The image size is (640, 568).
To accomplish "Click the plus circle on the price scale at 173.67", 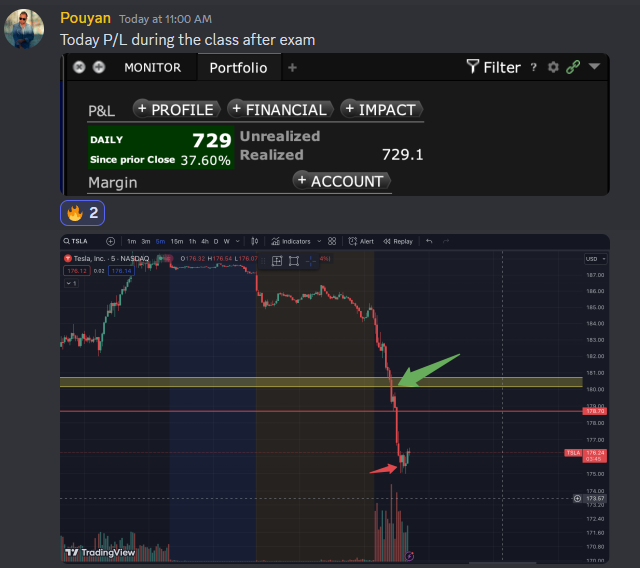I will [577, 498].
